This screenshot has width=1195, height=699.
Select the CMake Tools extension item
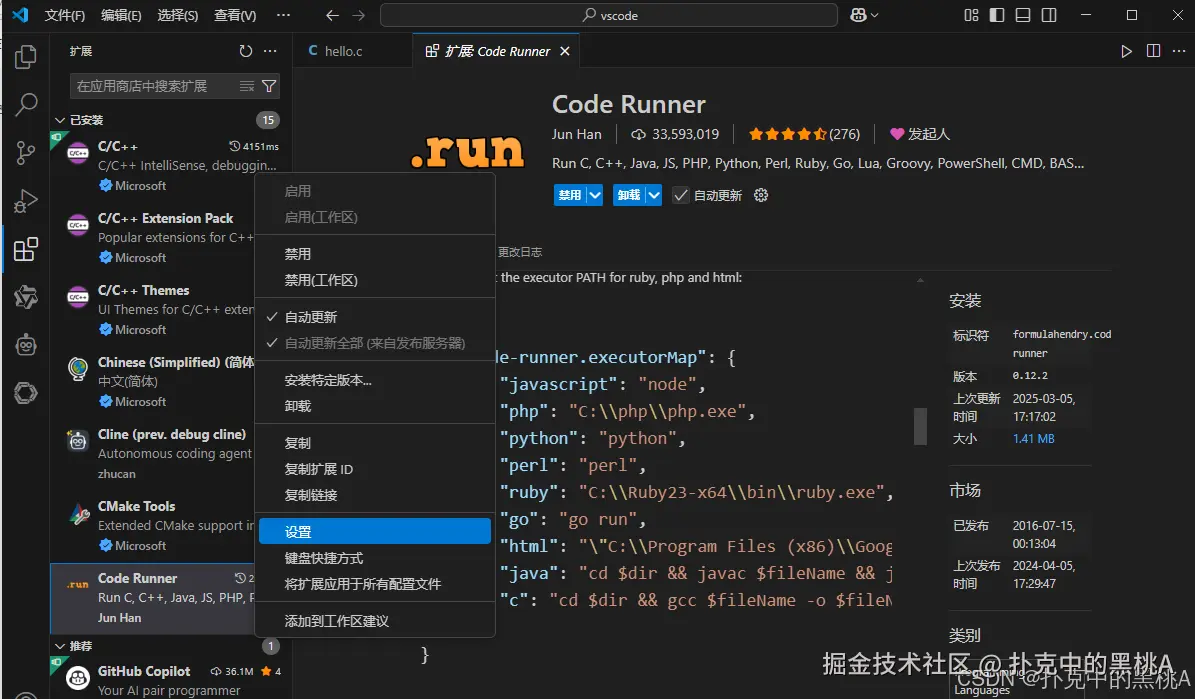(171, 526)
